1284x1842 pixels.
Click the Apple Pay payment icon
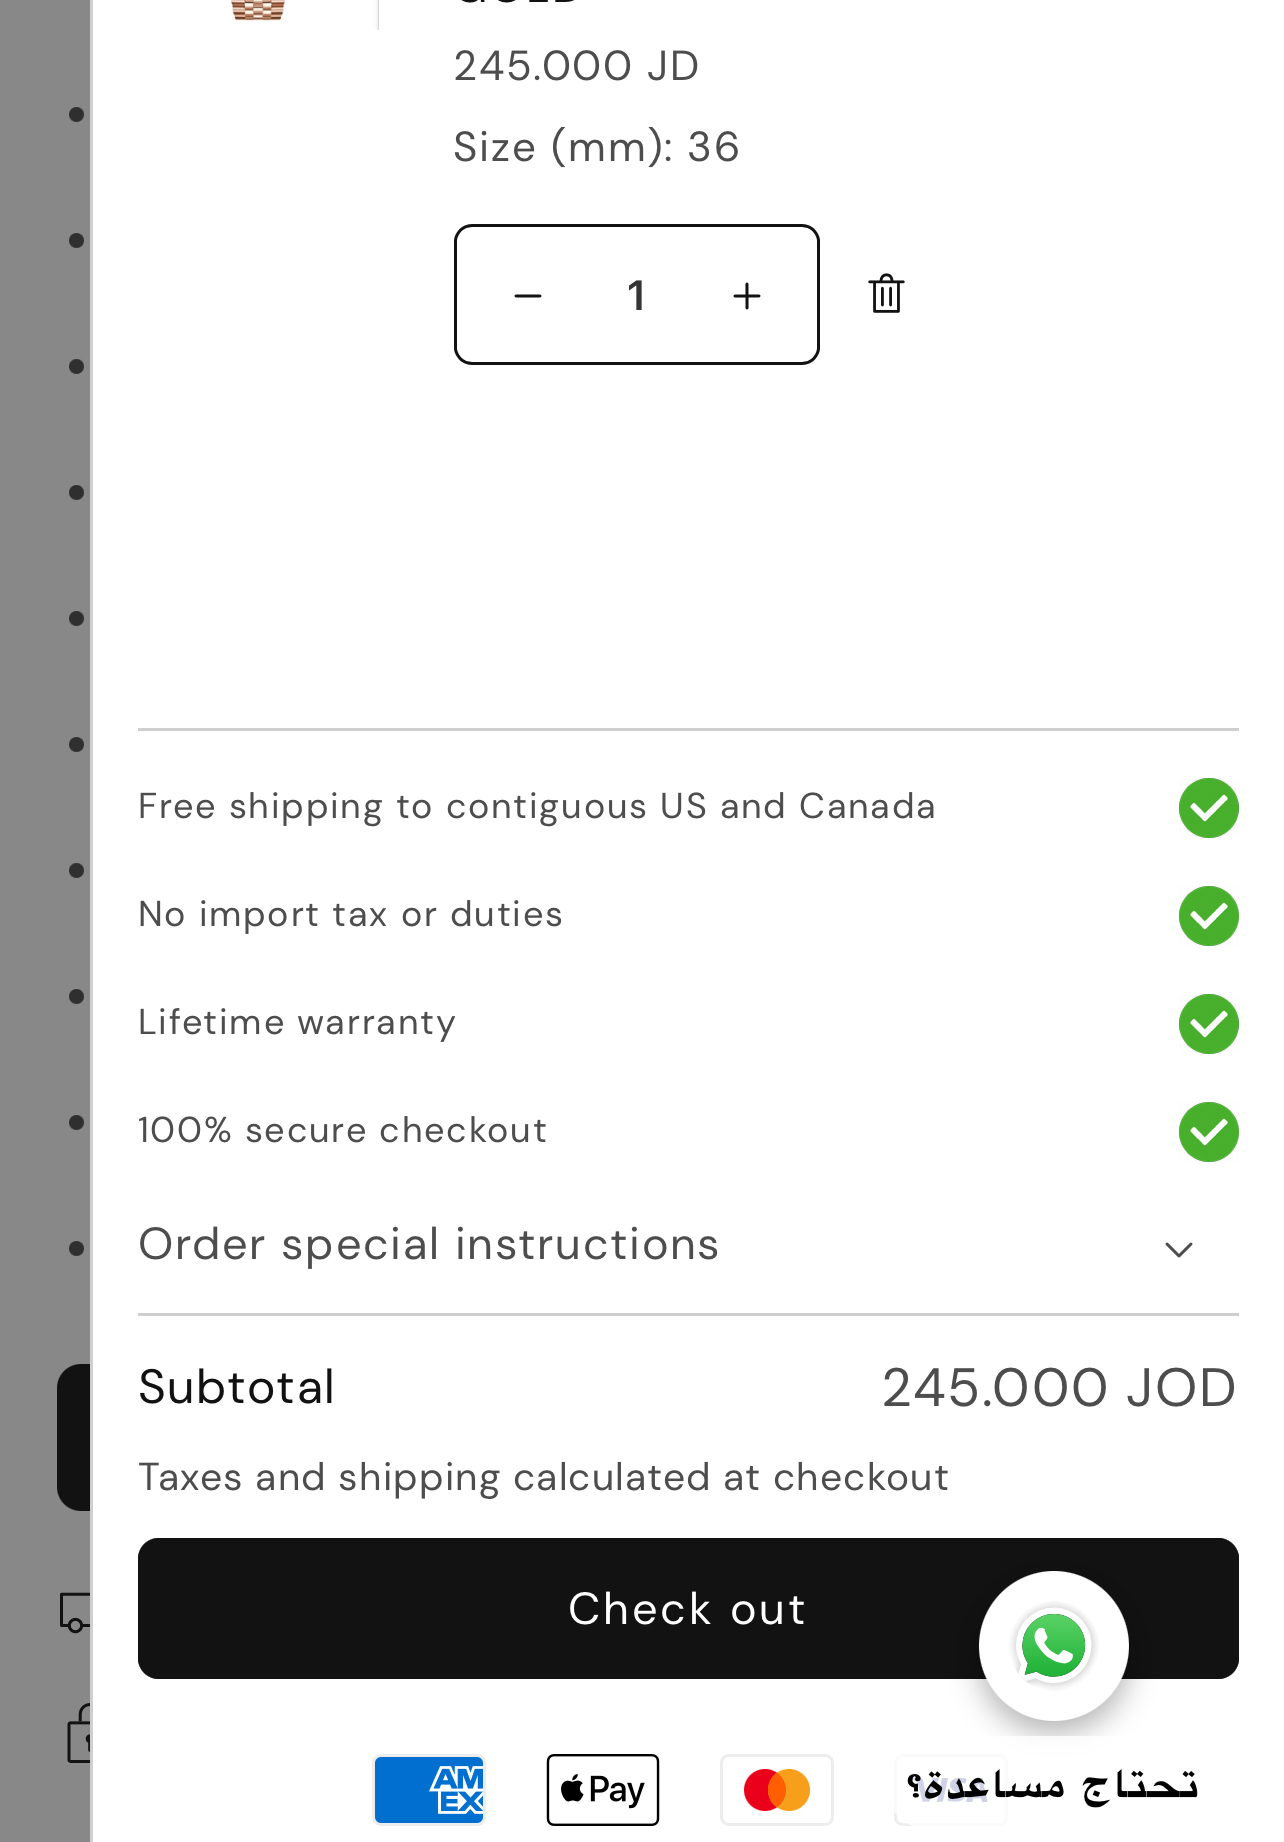click(603, 1789)
